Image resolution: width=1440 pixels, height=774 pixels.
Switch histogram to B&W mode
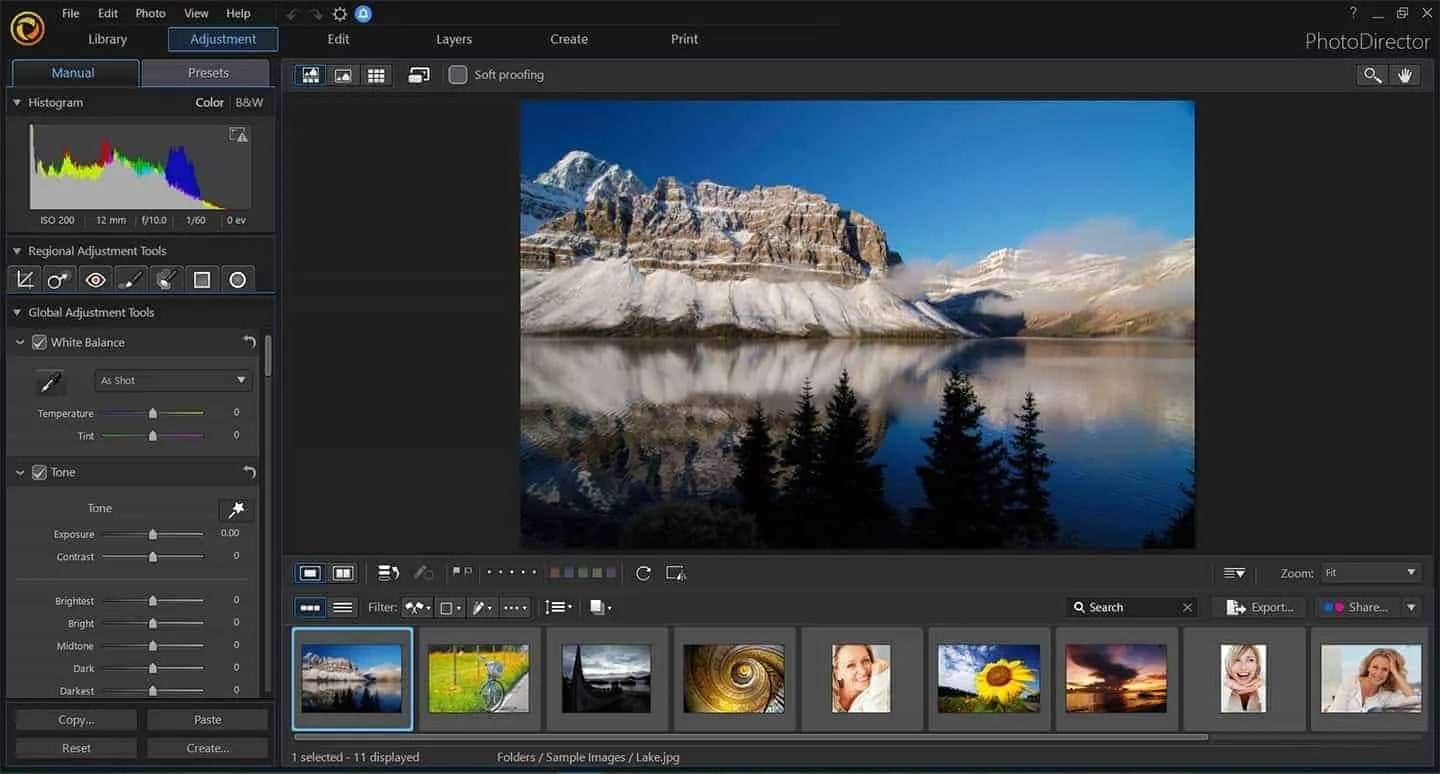(249, 102)
